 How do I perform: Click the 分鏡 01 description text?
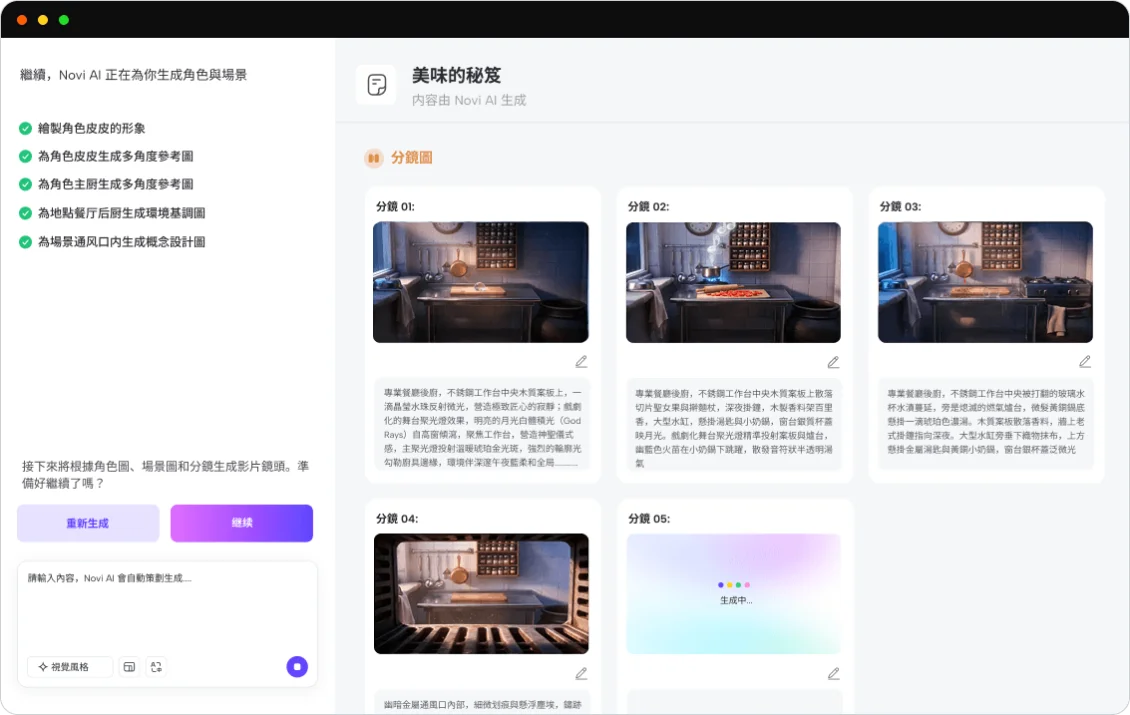(x=482, y=427)
